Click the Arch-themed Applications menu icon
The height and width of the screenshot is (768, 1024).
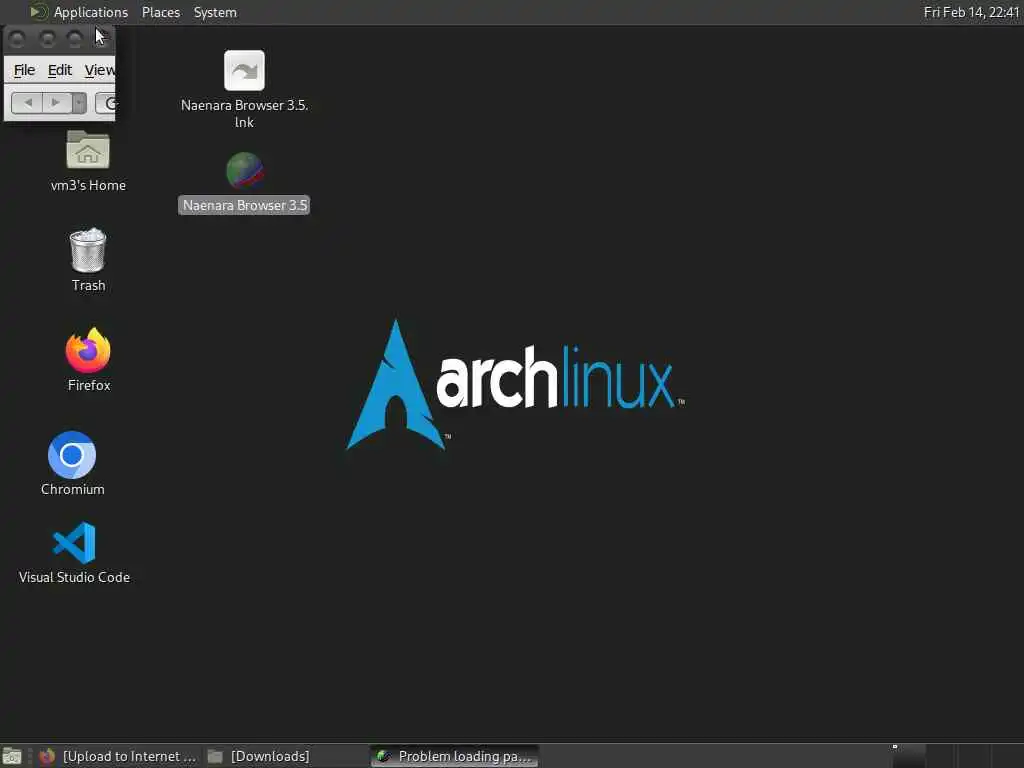click(x=39, y=12)
